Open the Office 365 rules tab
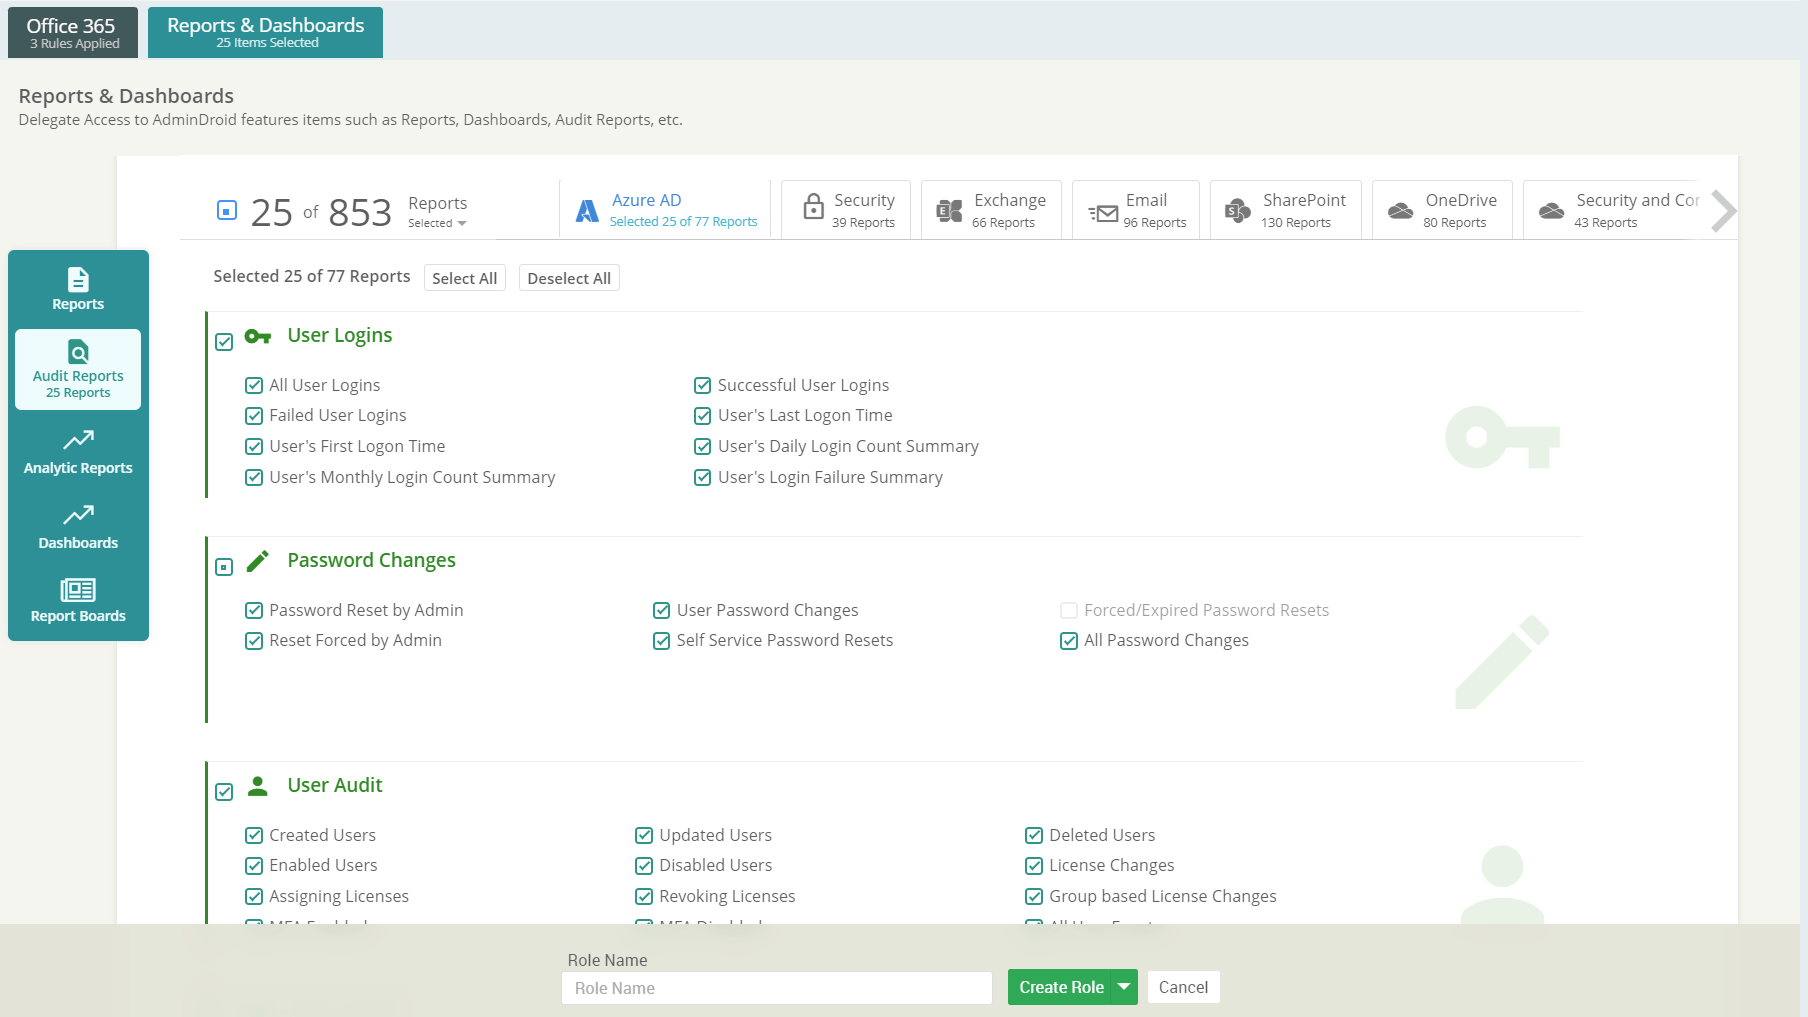 pos(71,31)
